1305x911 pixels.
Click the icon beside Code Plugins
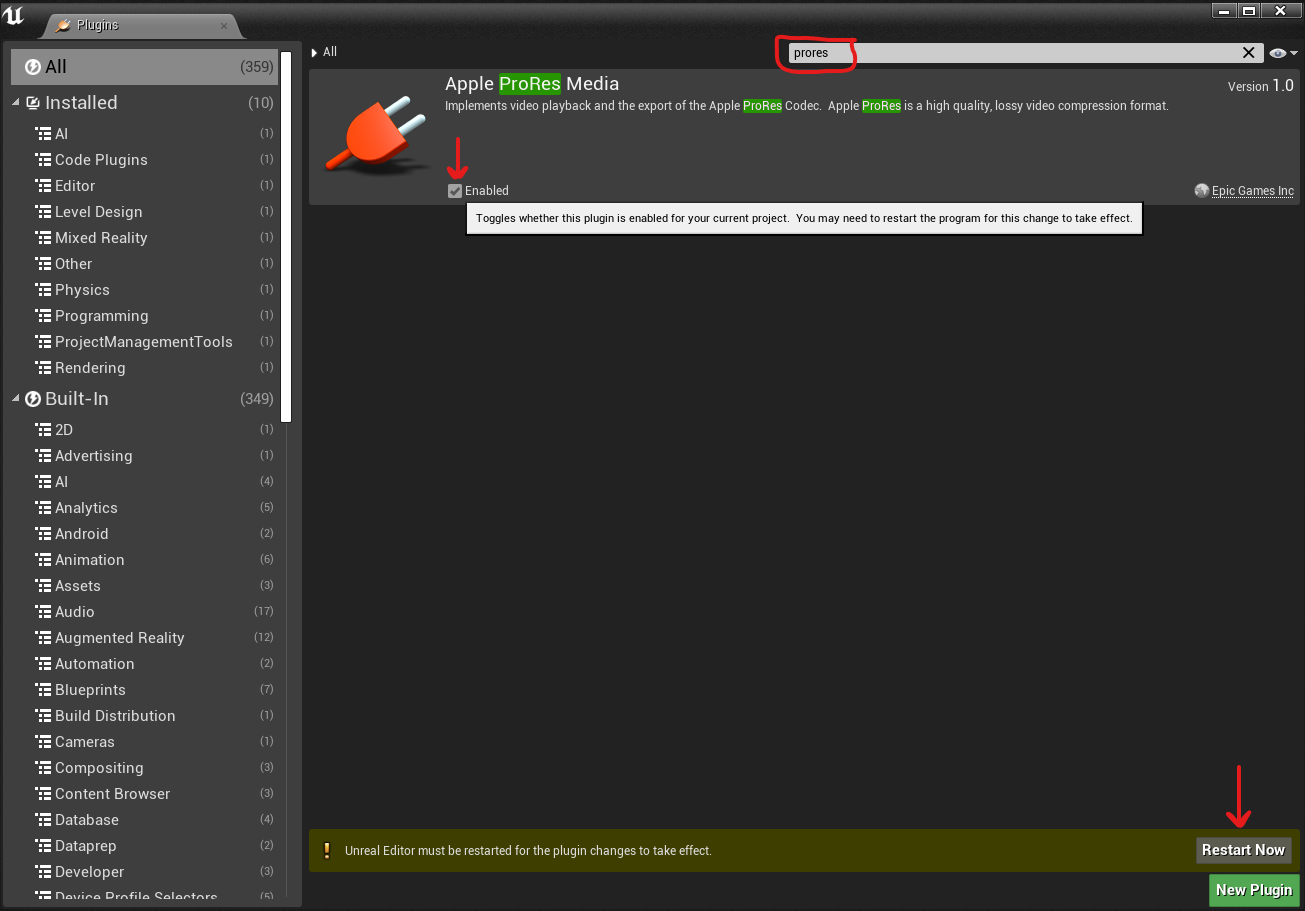coord(43,160)
